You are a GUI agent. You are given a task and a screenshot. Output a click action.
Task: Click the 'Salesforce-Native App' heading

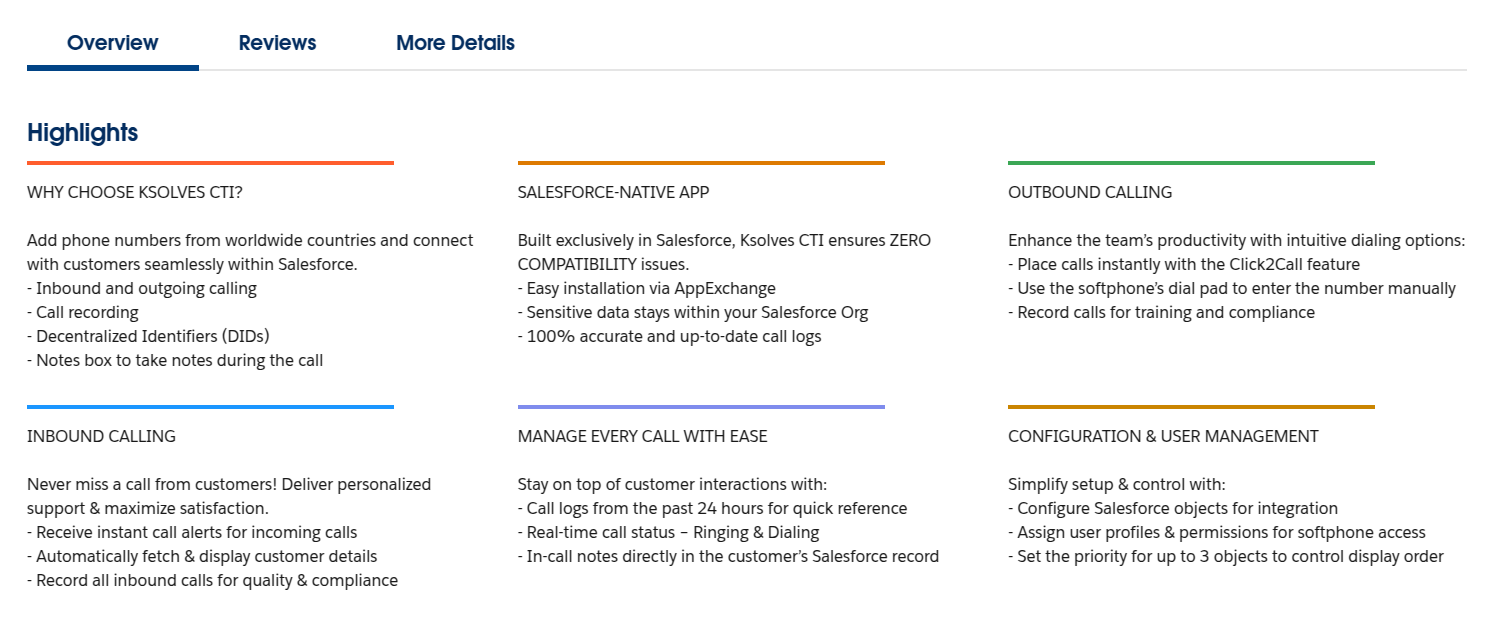(x=613, y=192)
